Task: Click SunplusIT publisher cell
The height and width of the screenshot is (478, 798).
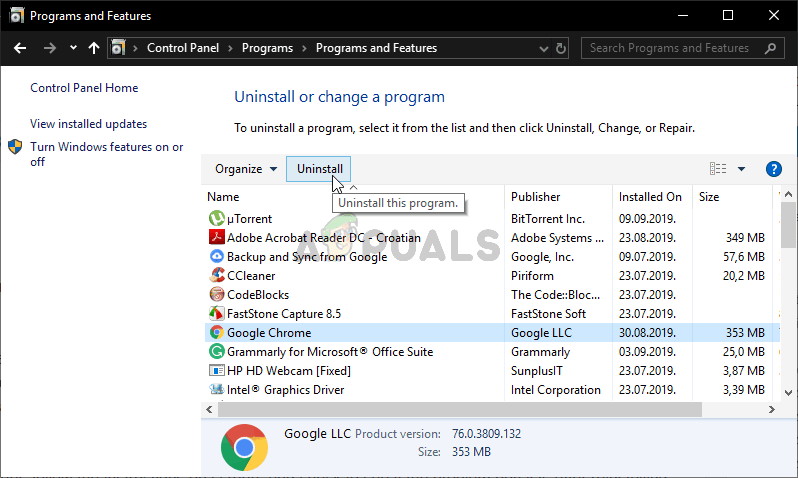Action: click(536, 371)
